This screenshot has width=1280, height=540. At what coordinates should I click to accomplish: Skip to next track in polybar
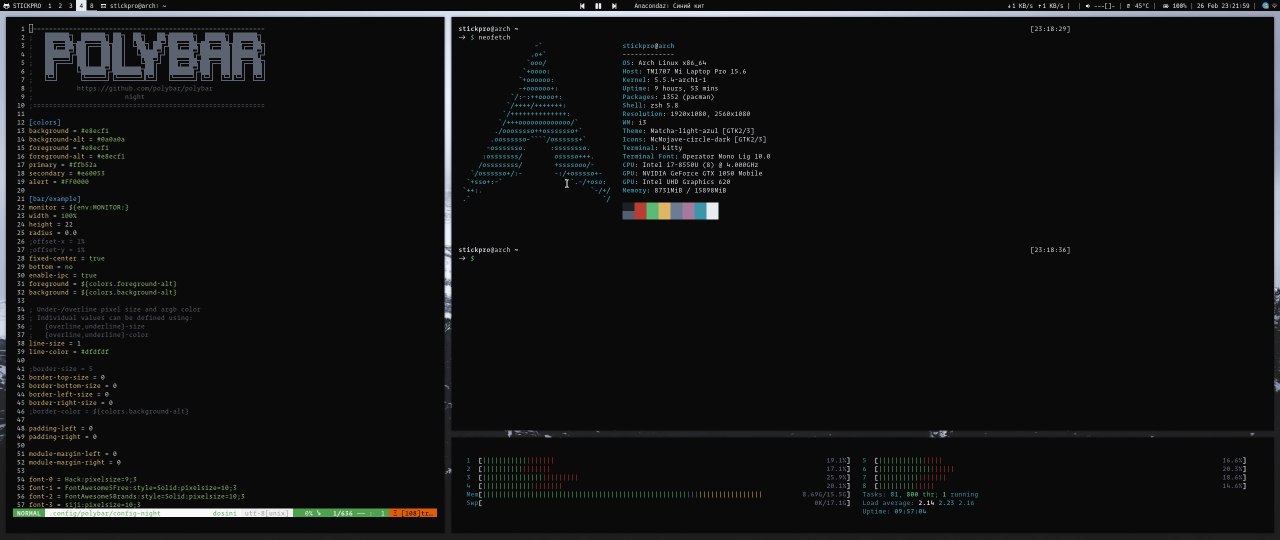[613, 6]
